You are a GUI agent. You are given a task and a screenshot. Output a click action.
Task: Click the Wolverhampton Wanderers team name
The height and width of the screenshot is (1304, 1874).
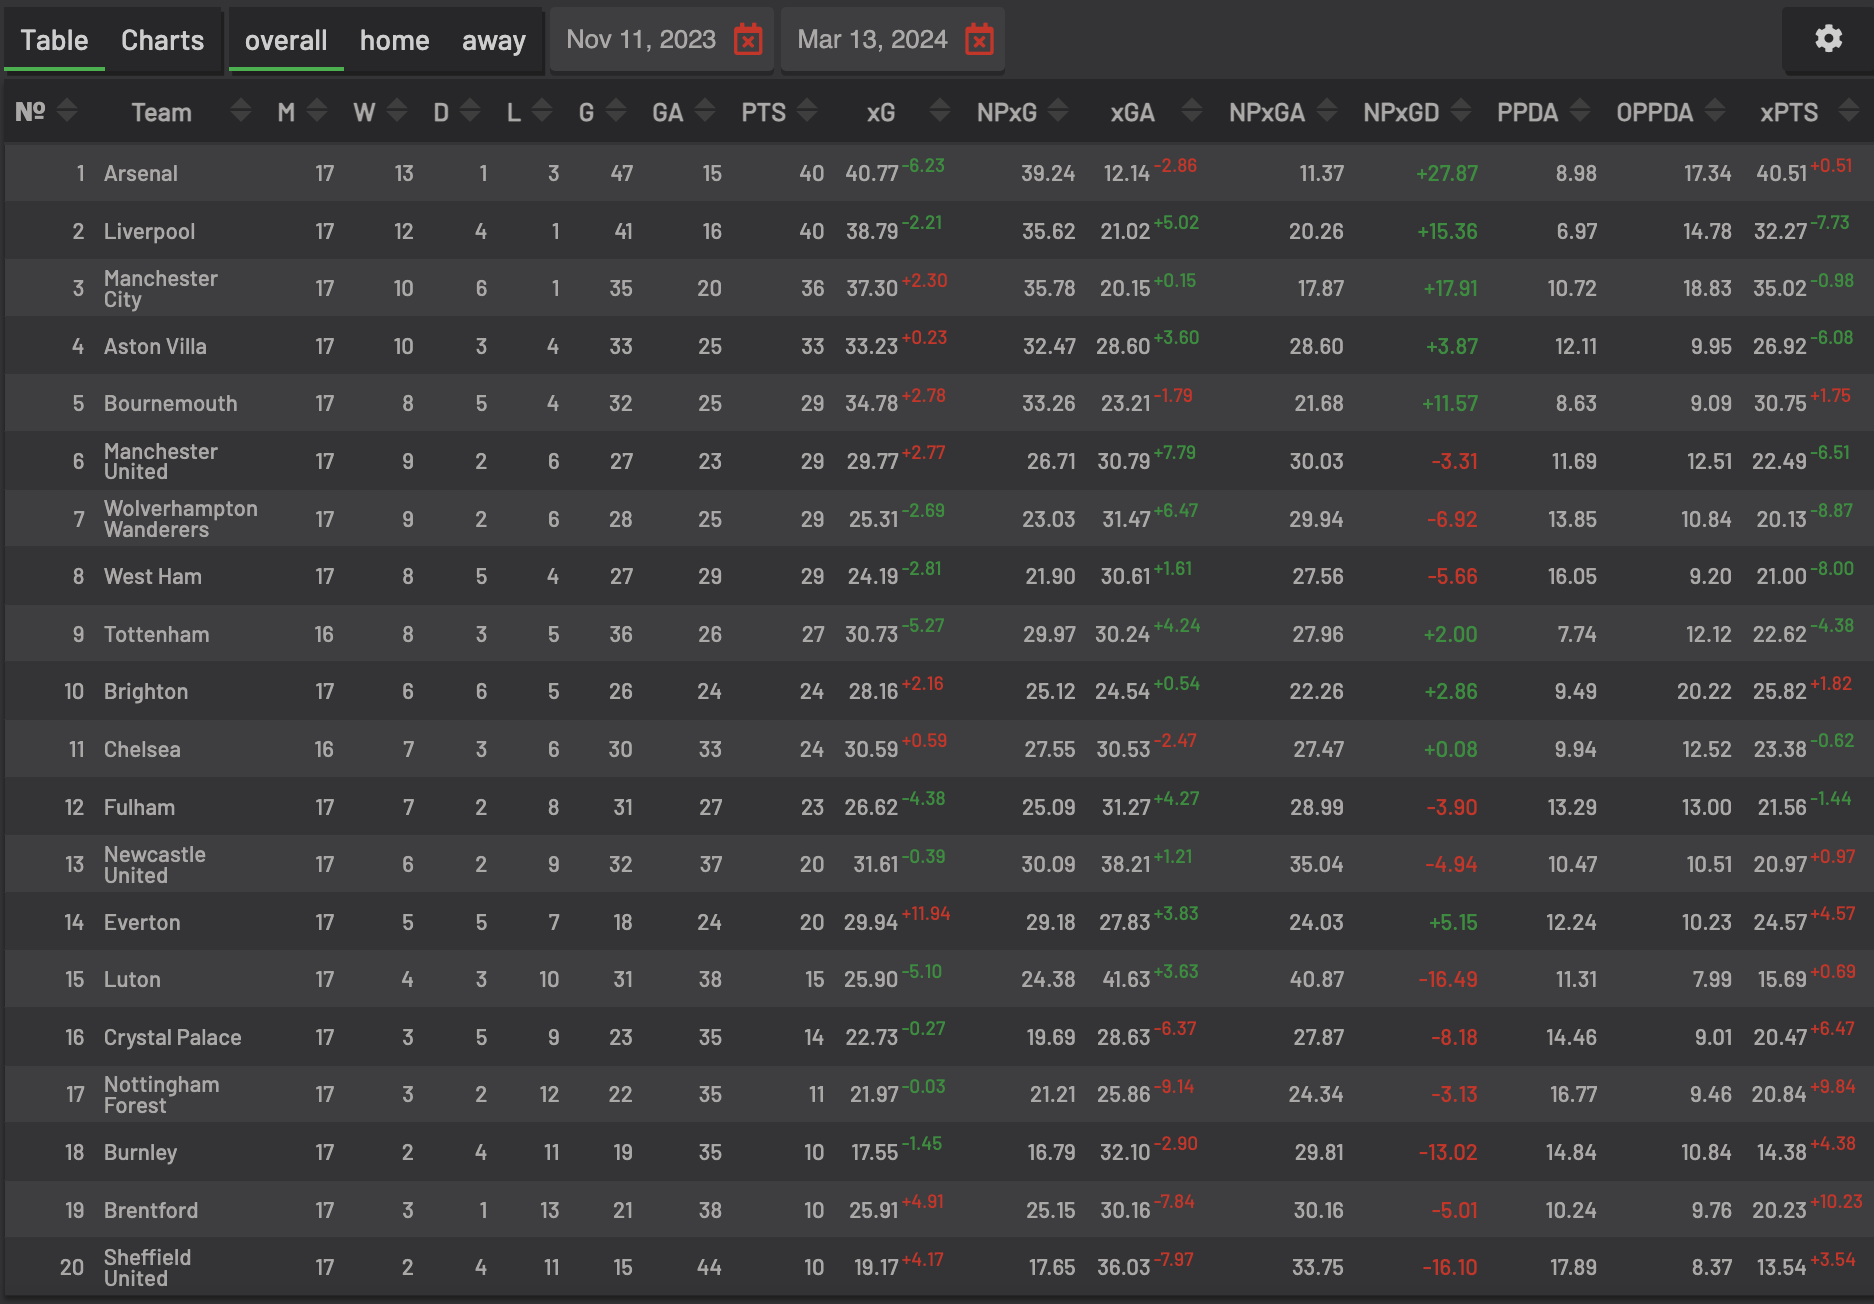pos(181,519)
